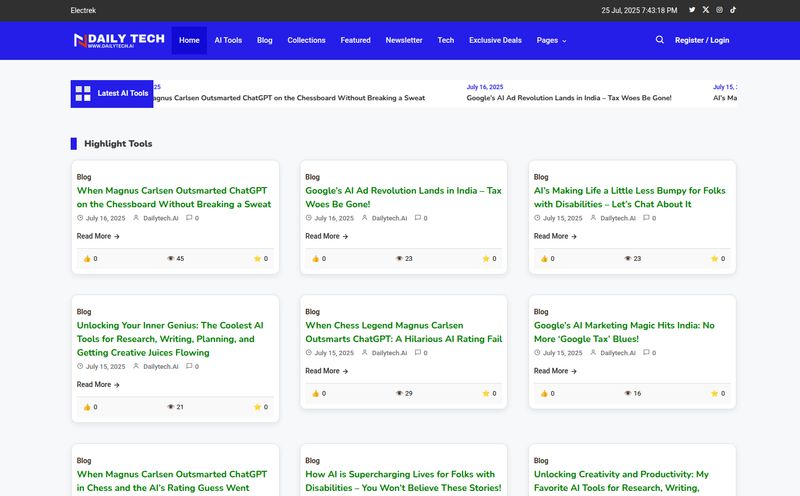Read More on Unlocking Your Inner Genius post
The width and height of the screenshot is (800, 496).
(x=98, y=385)
